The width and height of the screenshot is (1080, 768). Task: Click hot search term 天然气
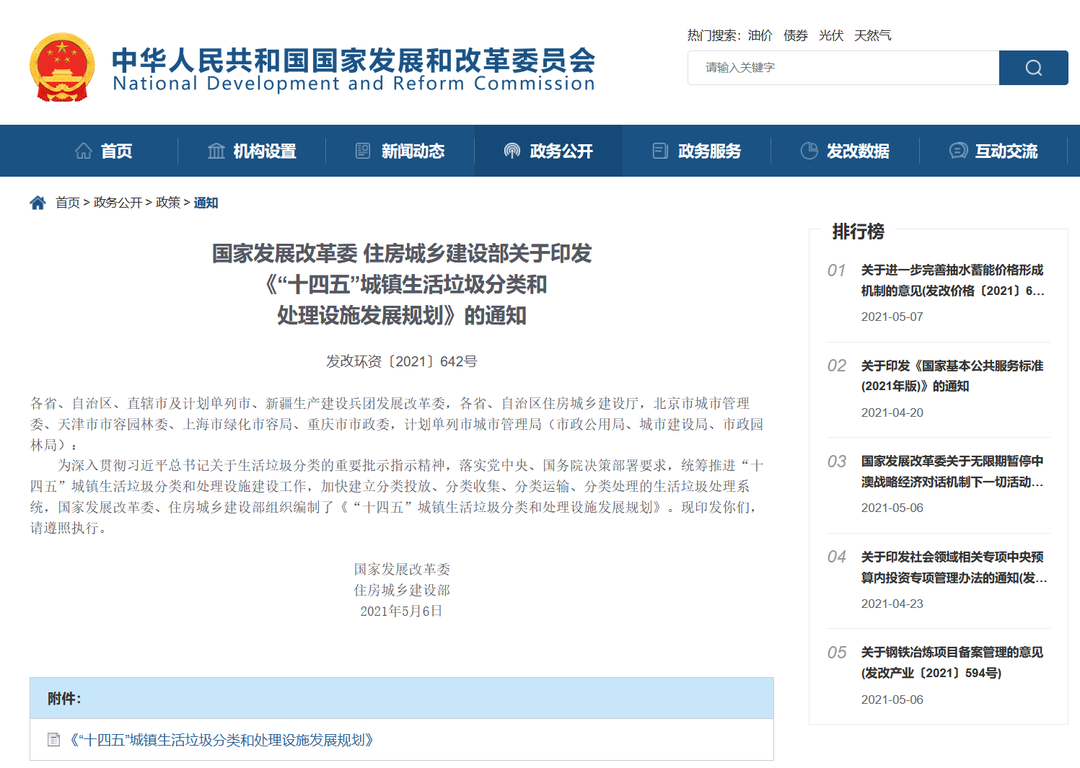tap(872, 35)
